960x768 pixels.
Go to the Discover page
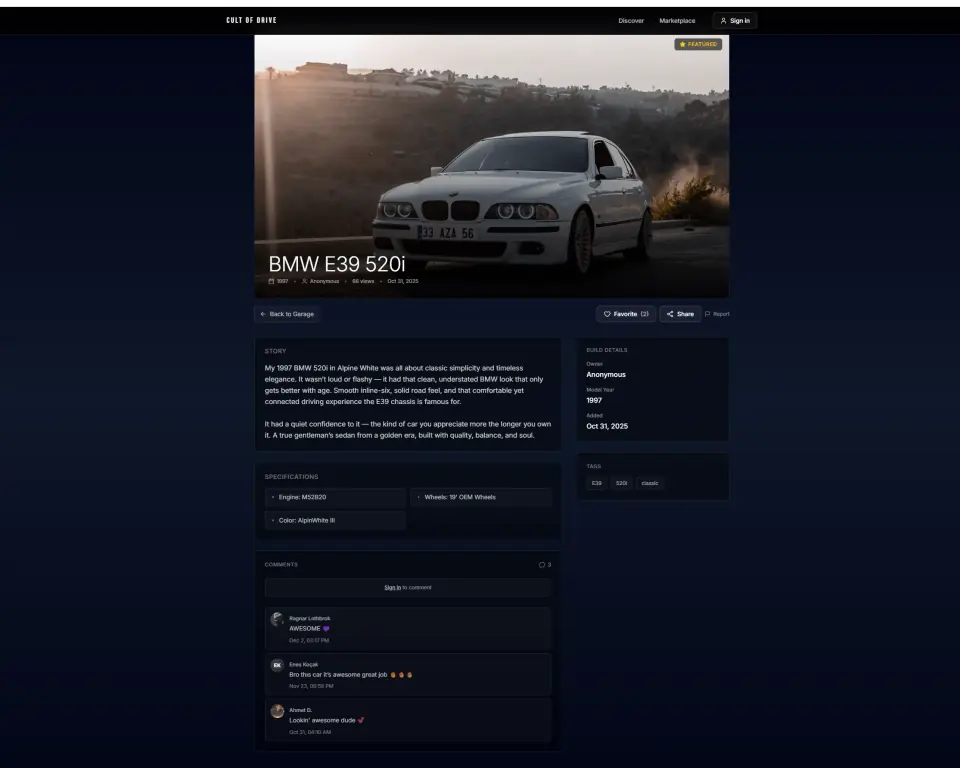(x=631, y=21)
